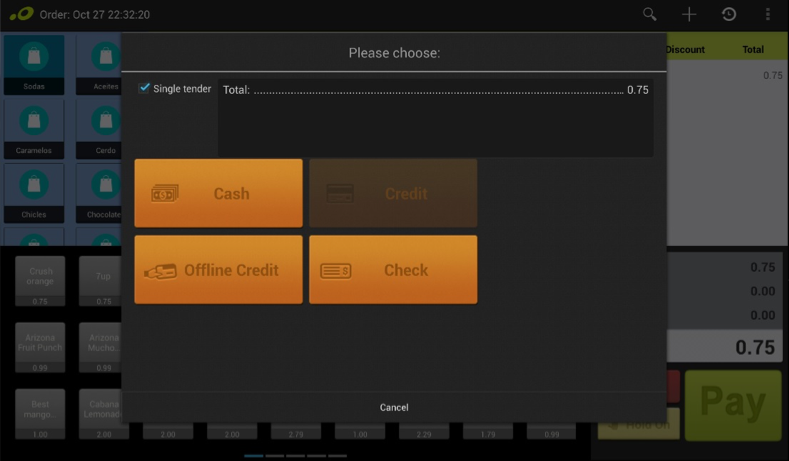The width and height of the screenshot is (789, 461).
Task: Tap the Crush orange product button
Action: pyautogui.click(x=41, y=281)
